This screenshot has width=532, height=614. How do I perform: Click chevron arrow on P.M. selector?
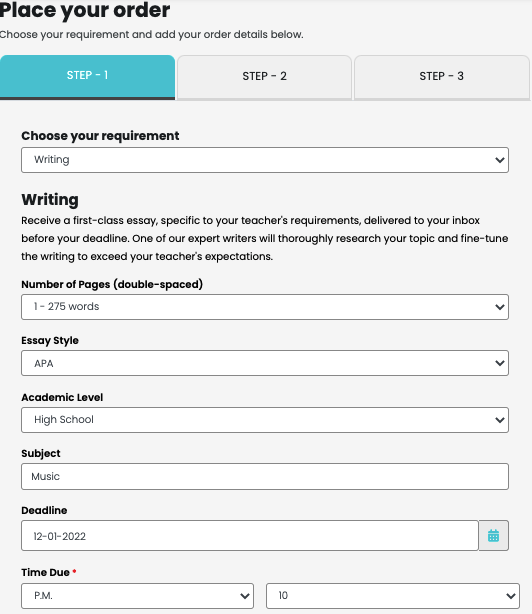pos(245,596)
